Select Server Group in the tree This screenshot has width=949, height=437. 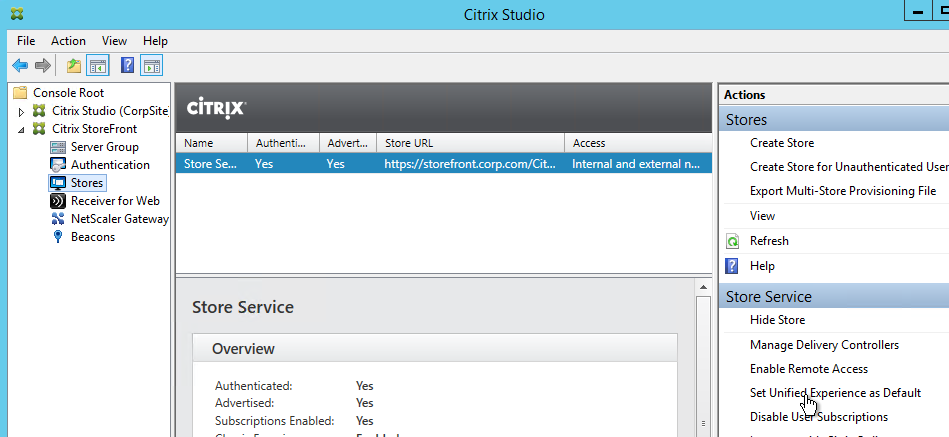coord(105,147)
